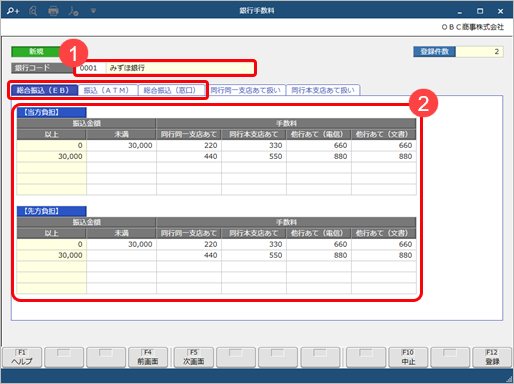Click the 新規 status label
The height and width of the screenshot is (384, 514).
tap(36, 51)
